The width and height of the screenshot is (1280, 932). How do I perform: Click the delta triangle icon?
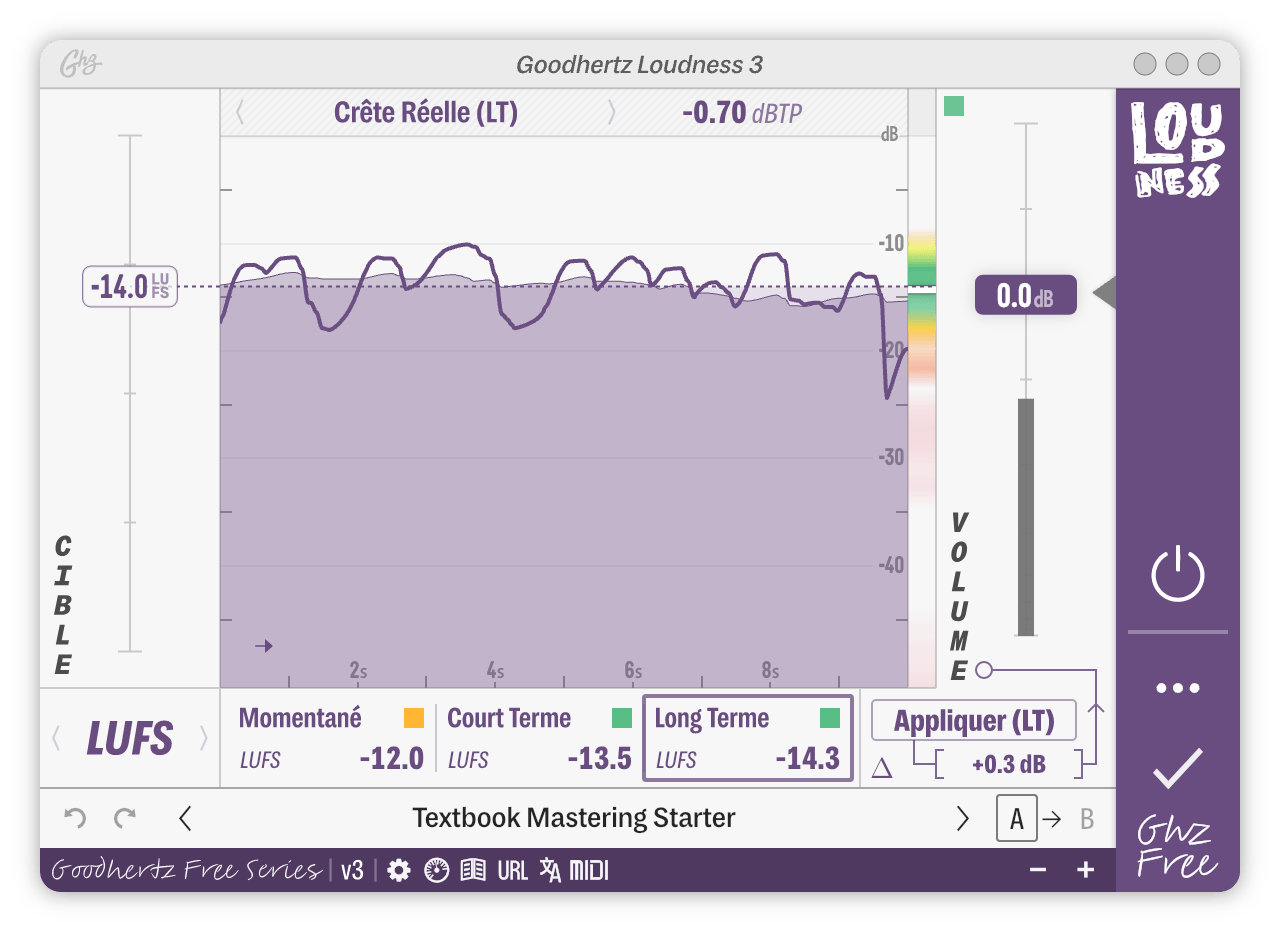[882, 768]
